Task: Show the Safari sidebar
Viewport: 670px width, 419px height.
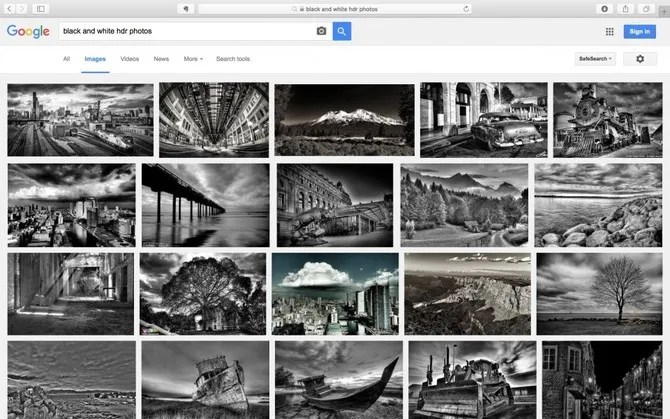Action: point(41,8)
